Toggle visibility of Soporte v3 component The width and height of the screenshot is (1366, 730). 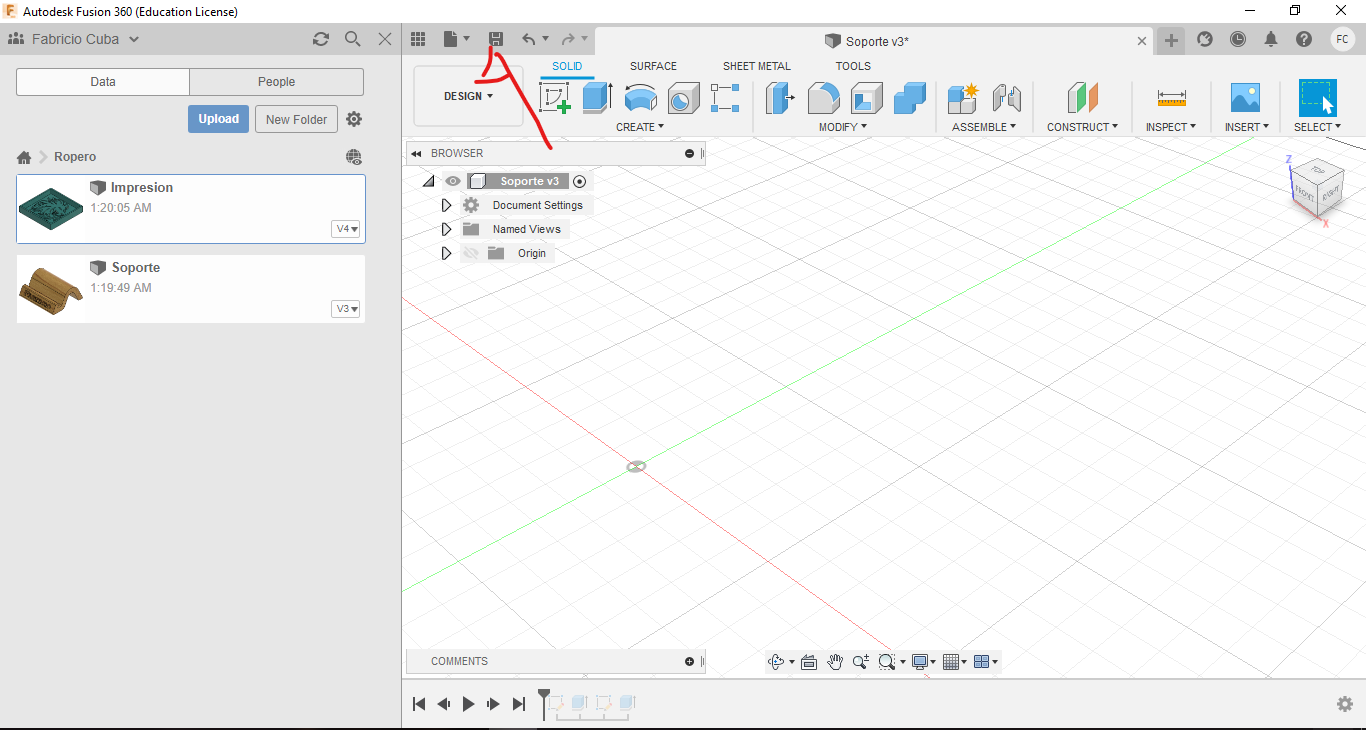tap(453, 181)
